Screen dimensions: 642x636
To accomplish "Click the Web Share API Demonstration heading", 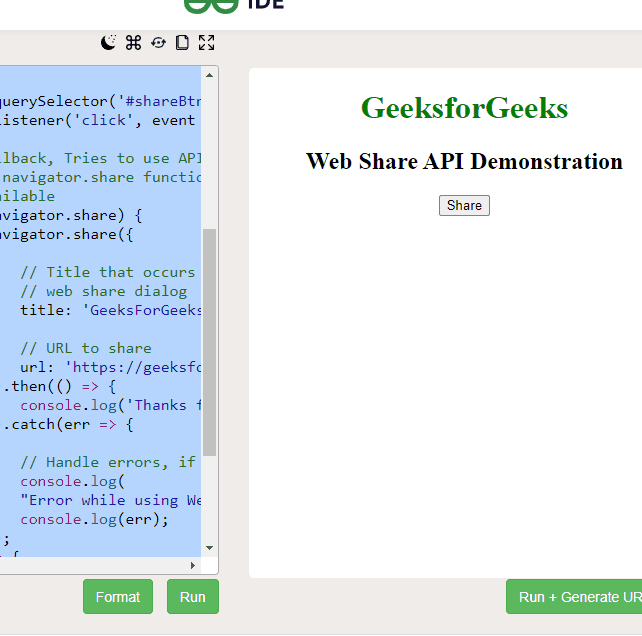I will pyautogui.click(x=464, y=161).
